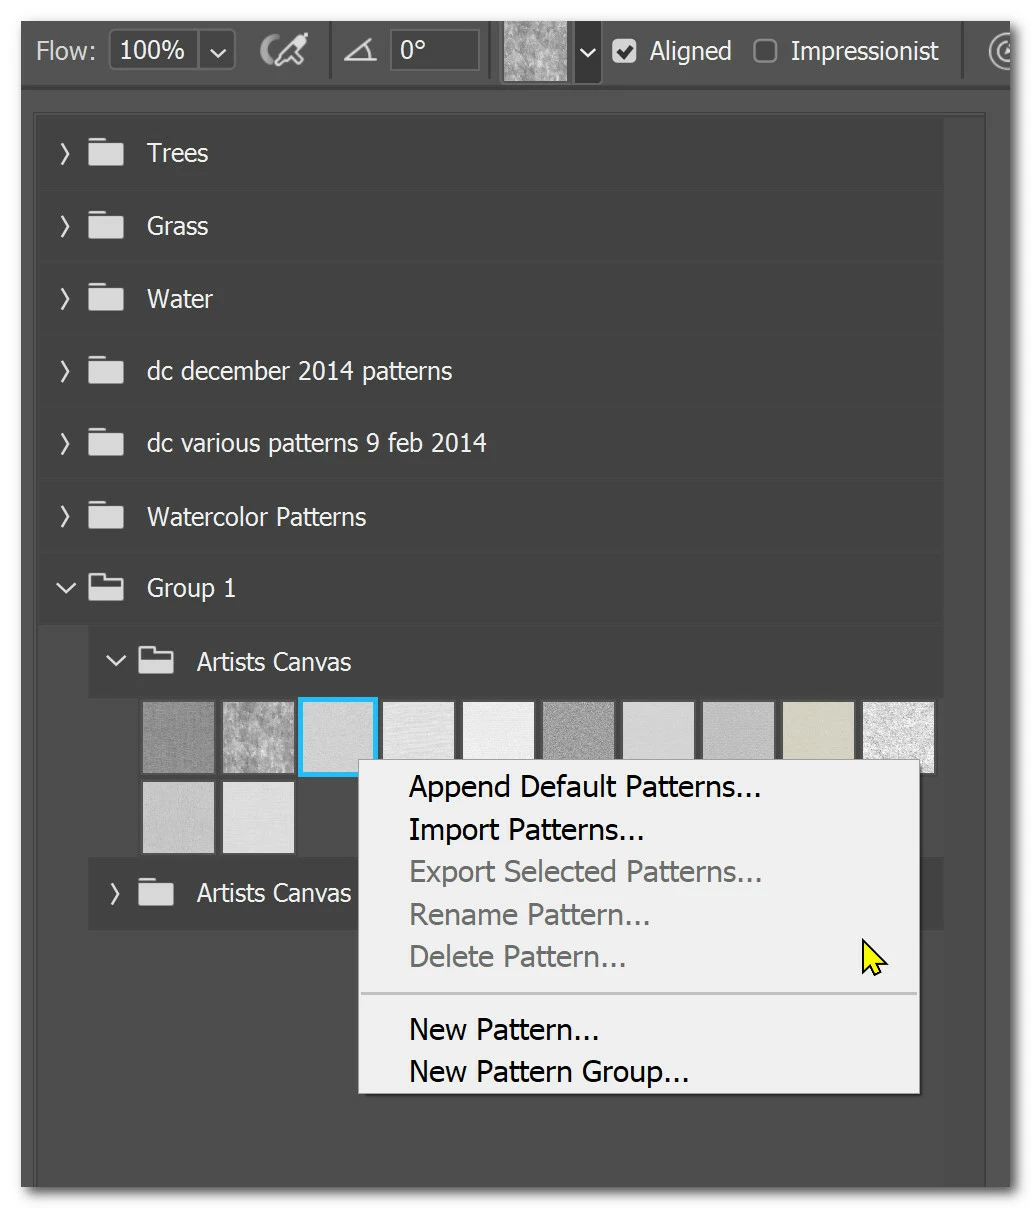1031x1208 pixels.
Task: Enable the Impressionist checkbox
Action: [x=765, y=51]
